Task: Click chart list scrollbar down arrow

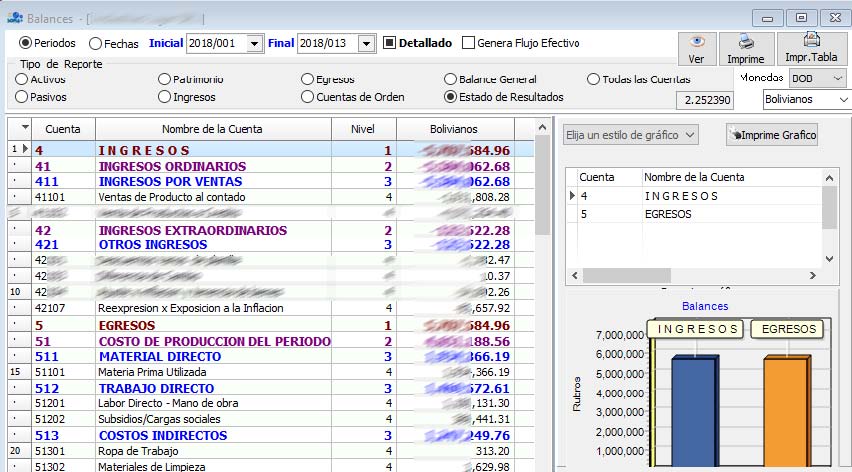Action: click(829, 259)
